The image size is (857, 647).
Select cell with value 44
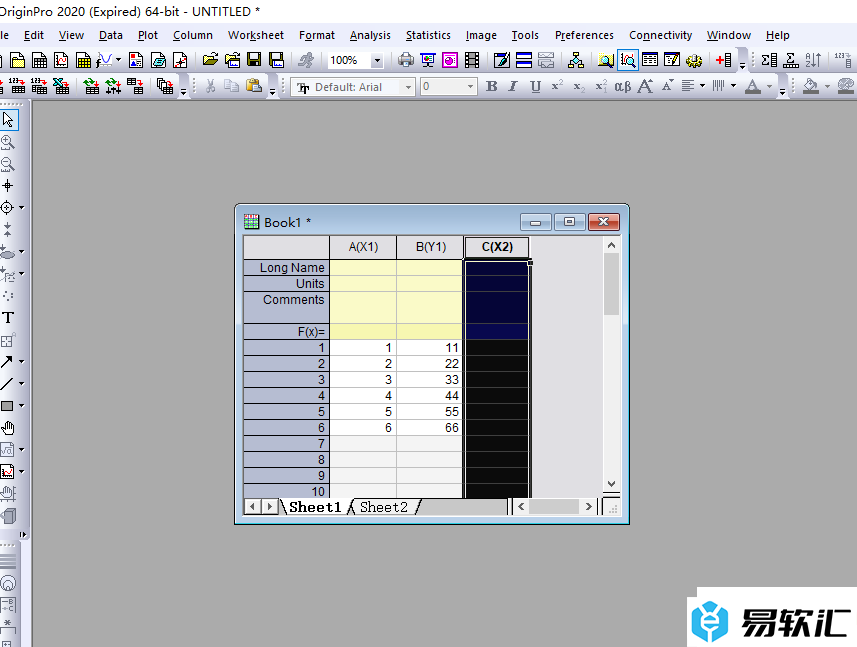coord(430,396)
